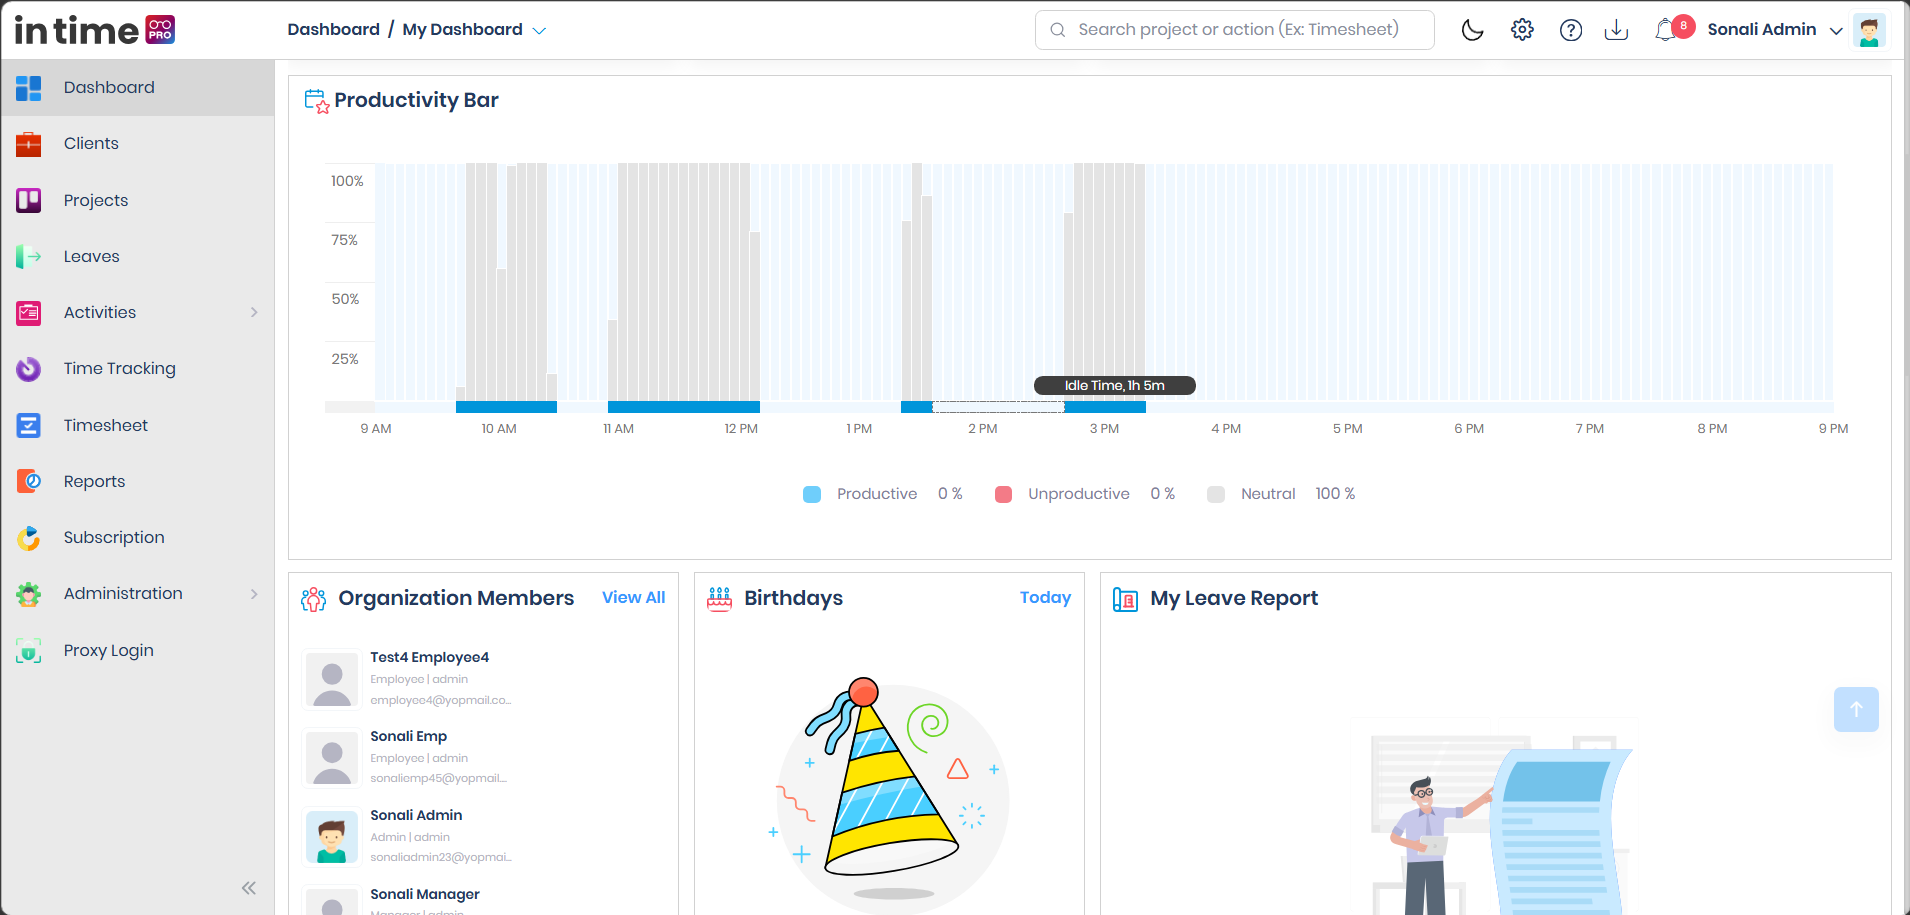The width and height of the screenshot is (1910, 915).
Task: Toggle dark mode with the moon icon
Action: click(1472, 30)
